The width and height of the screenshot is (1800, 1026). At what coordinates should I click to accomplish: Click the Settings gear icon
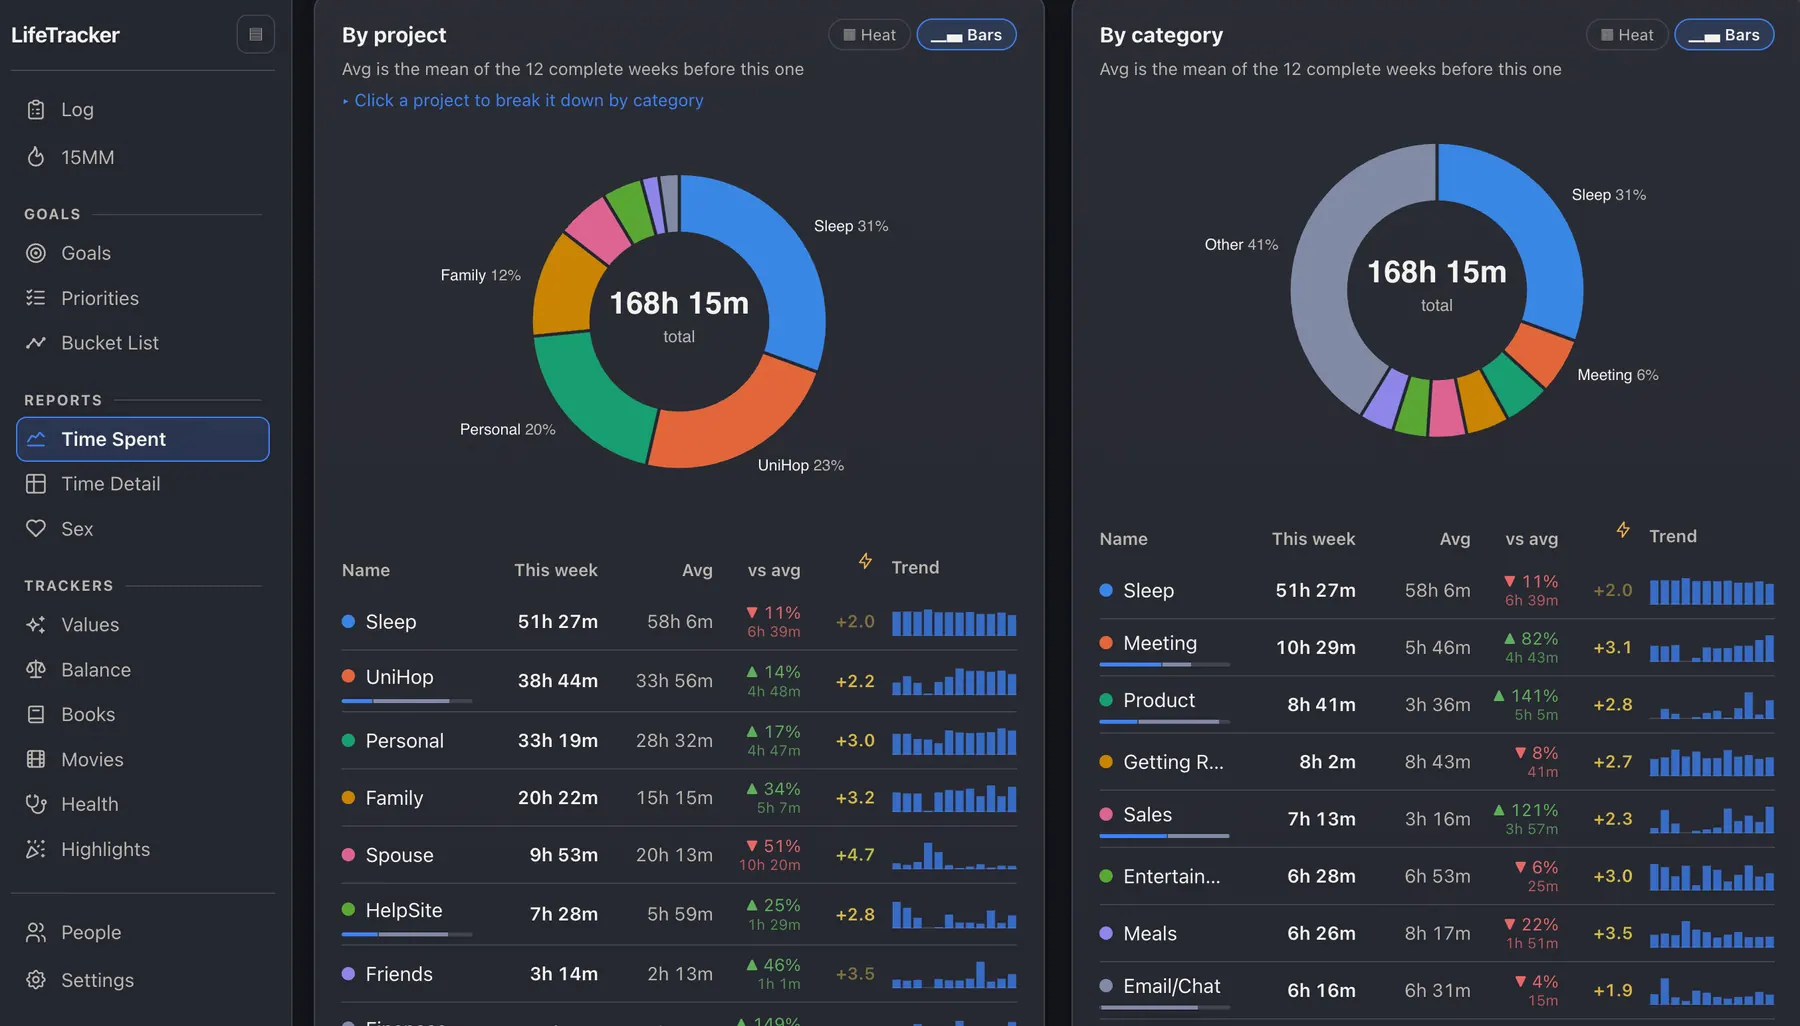click(x=36, y=980)
